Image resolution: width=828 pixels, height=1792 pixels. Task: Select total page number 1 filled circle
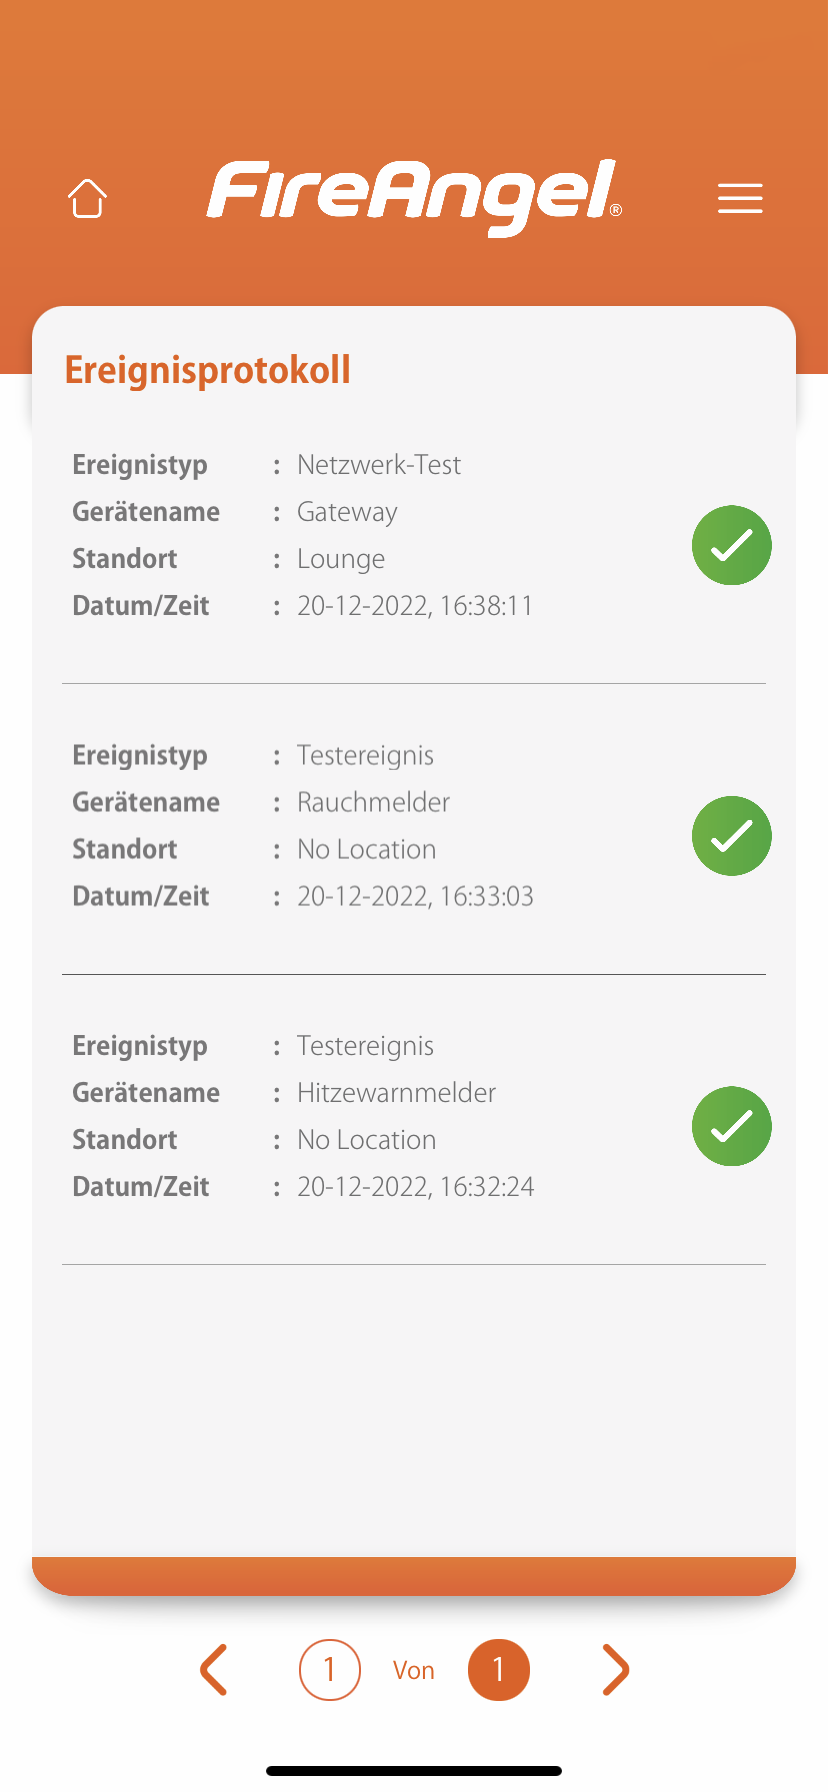pyautogui.click(x=498, y=1669)
